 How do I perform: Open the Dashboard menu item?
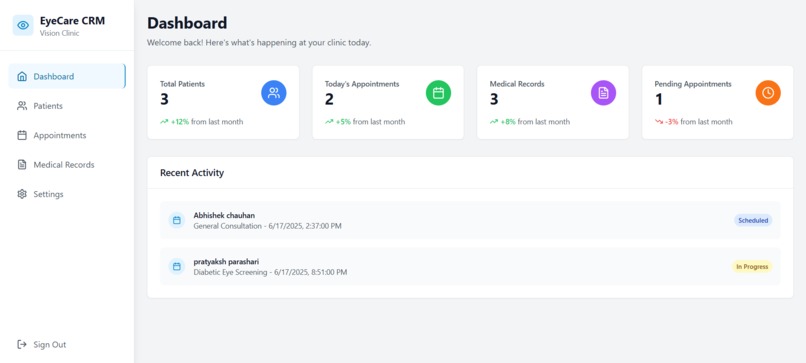[67, 76]
